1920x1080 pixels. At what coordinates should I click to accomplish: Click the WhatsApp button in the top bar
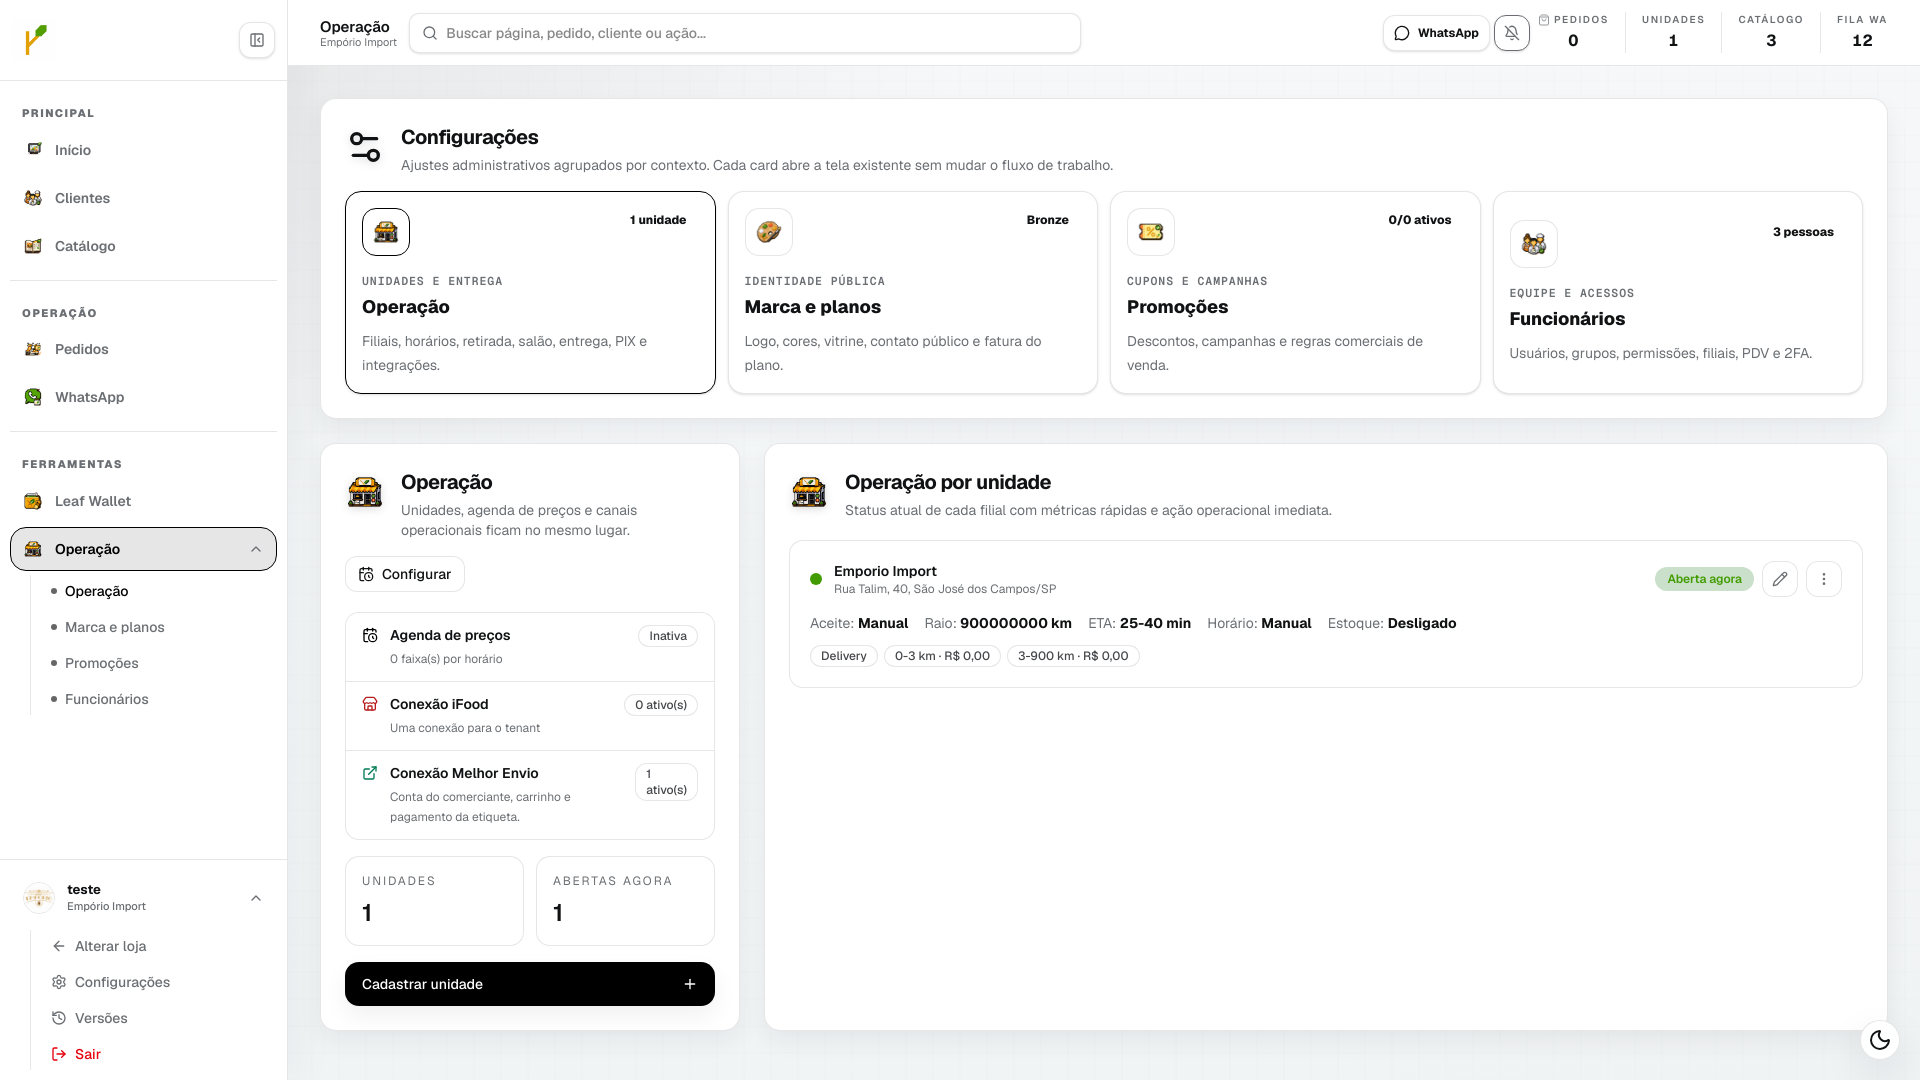pos(1436,33)
